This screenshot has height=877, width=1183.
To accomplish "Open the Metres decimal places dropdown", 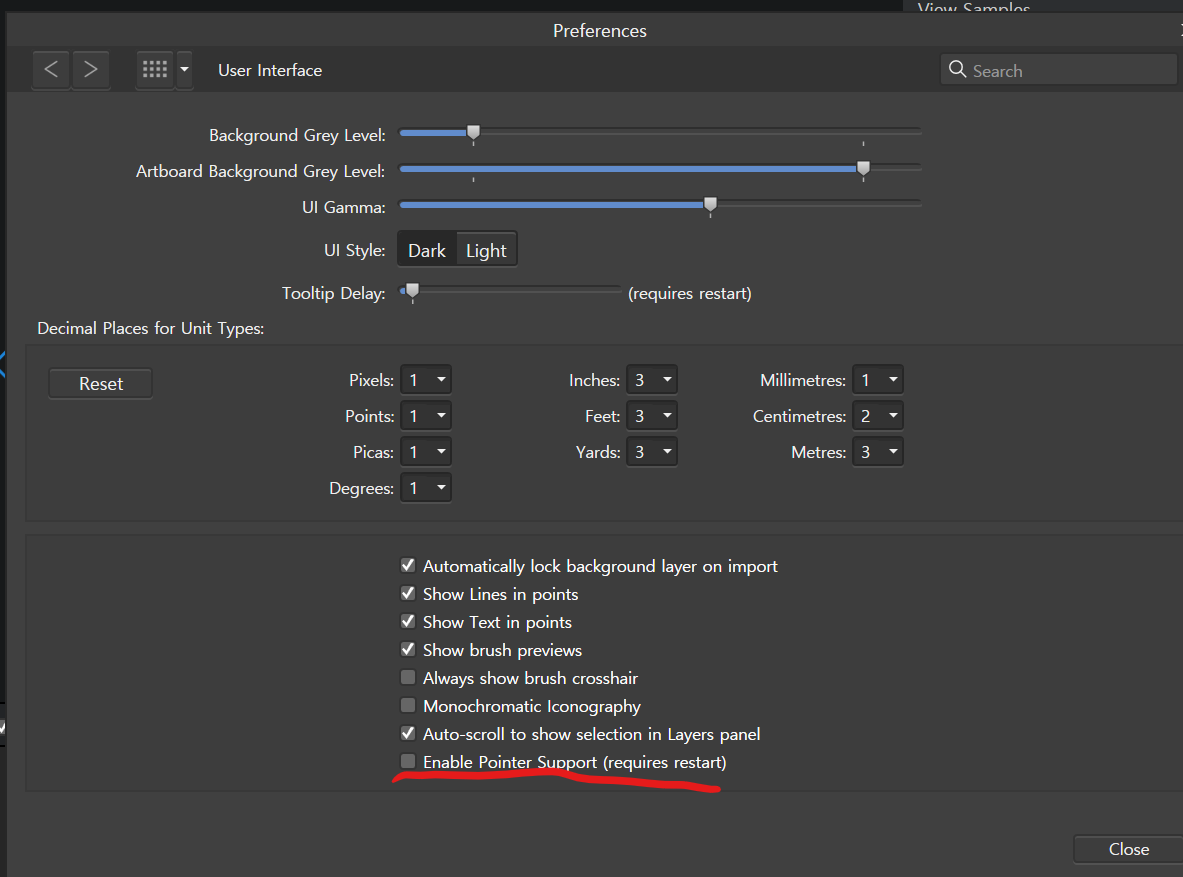I will click(x=877, y=452).
